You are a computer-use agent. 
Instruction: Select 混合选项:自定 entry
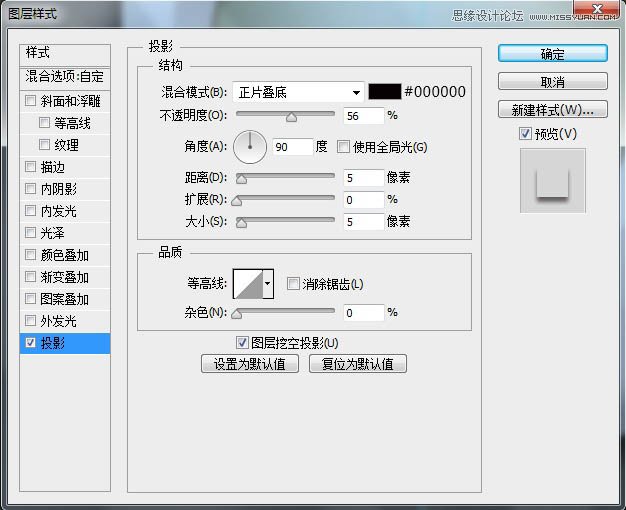pyautogui.click(x=65, y=77)
